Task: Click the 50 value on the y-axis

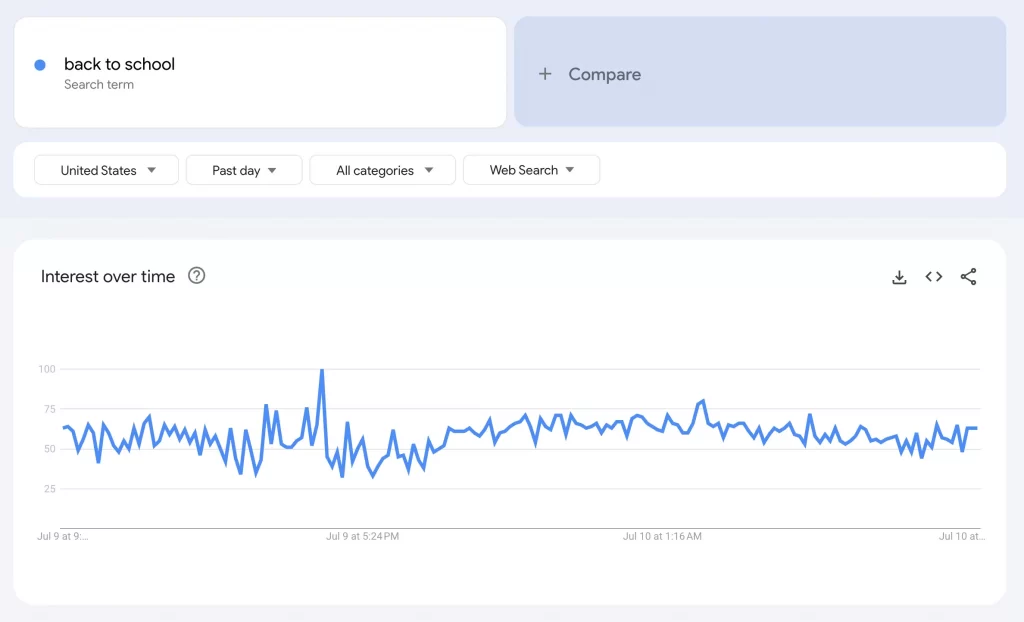Action: [x=50, y=449]
